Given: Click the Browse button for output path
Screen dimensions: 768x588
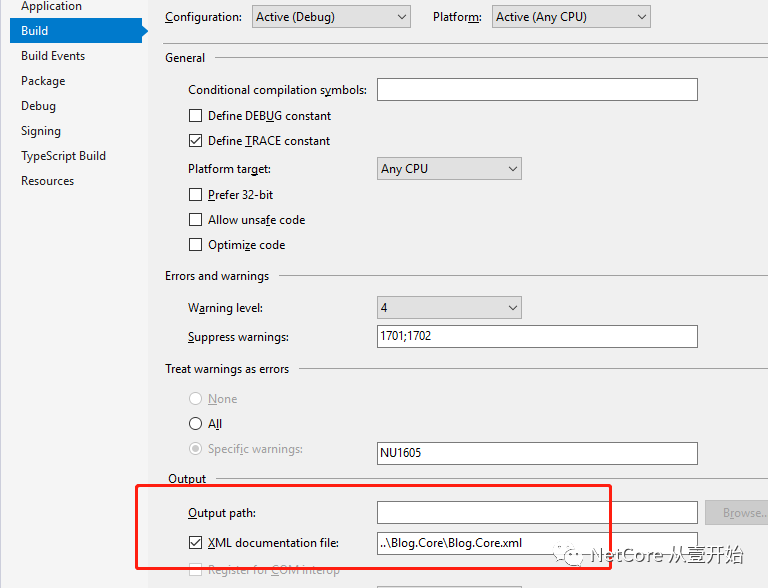Looking at the screenshot, I should tap(737, 513).
